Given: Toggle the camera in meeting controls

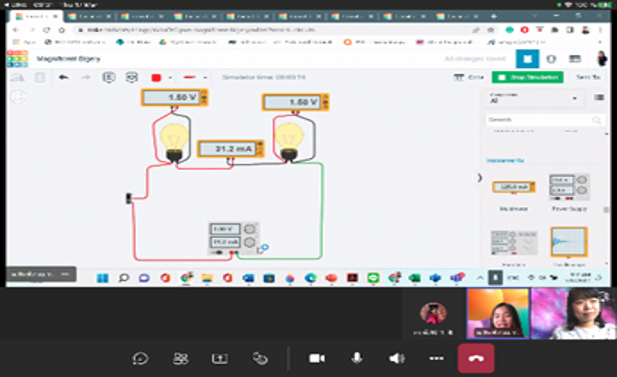Looking at the screenshot, I should pyautogui.click(x=317, y=358).
